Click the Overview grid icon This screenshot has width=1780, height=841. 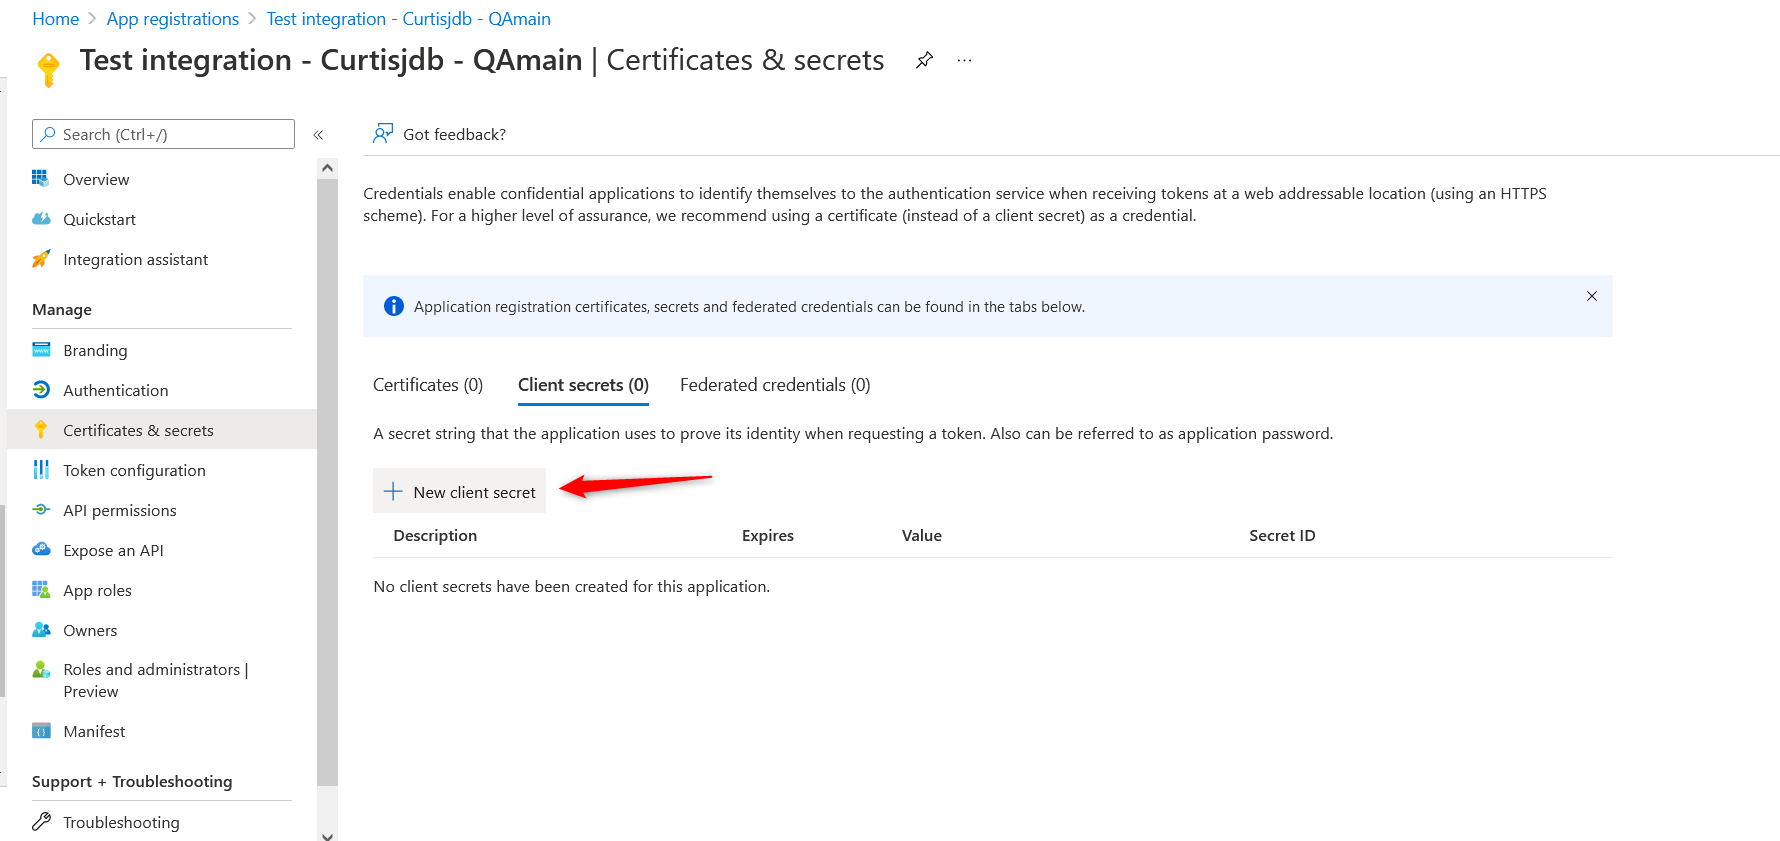point(41,179)
